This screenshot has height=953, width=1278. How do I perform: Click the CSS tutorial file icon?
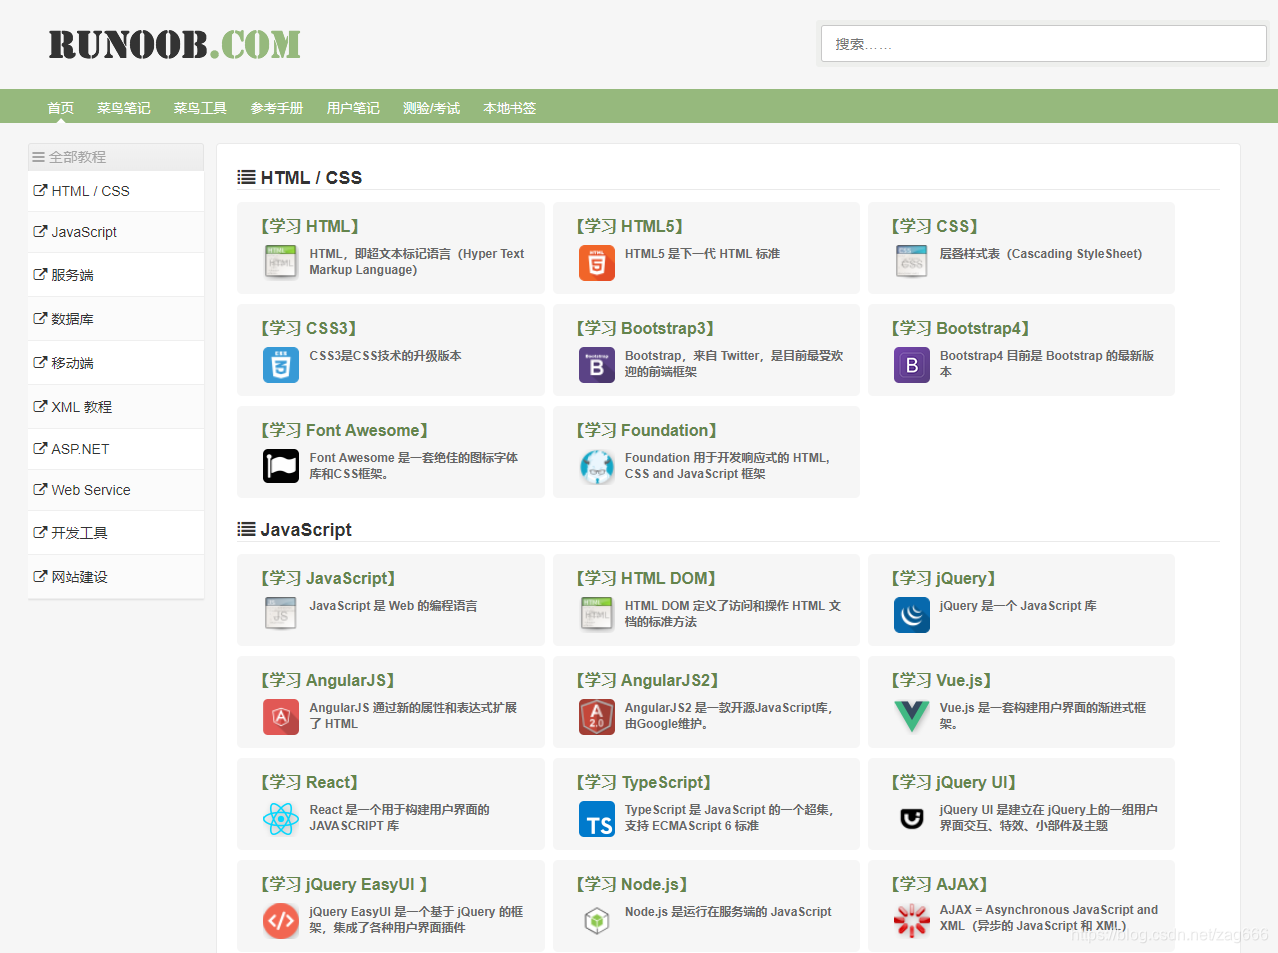click(x=912, y=262)
